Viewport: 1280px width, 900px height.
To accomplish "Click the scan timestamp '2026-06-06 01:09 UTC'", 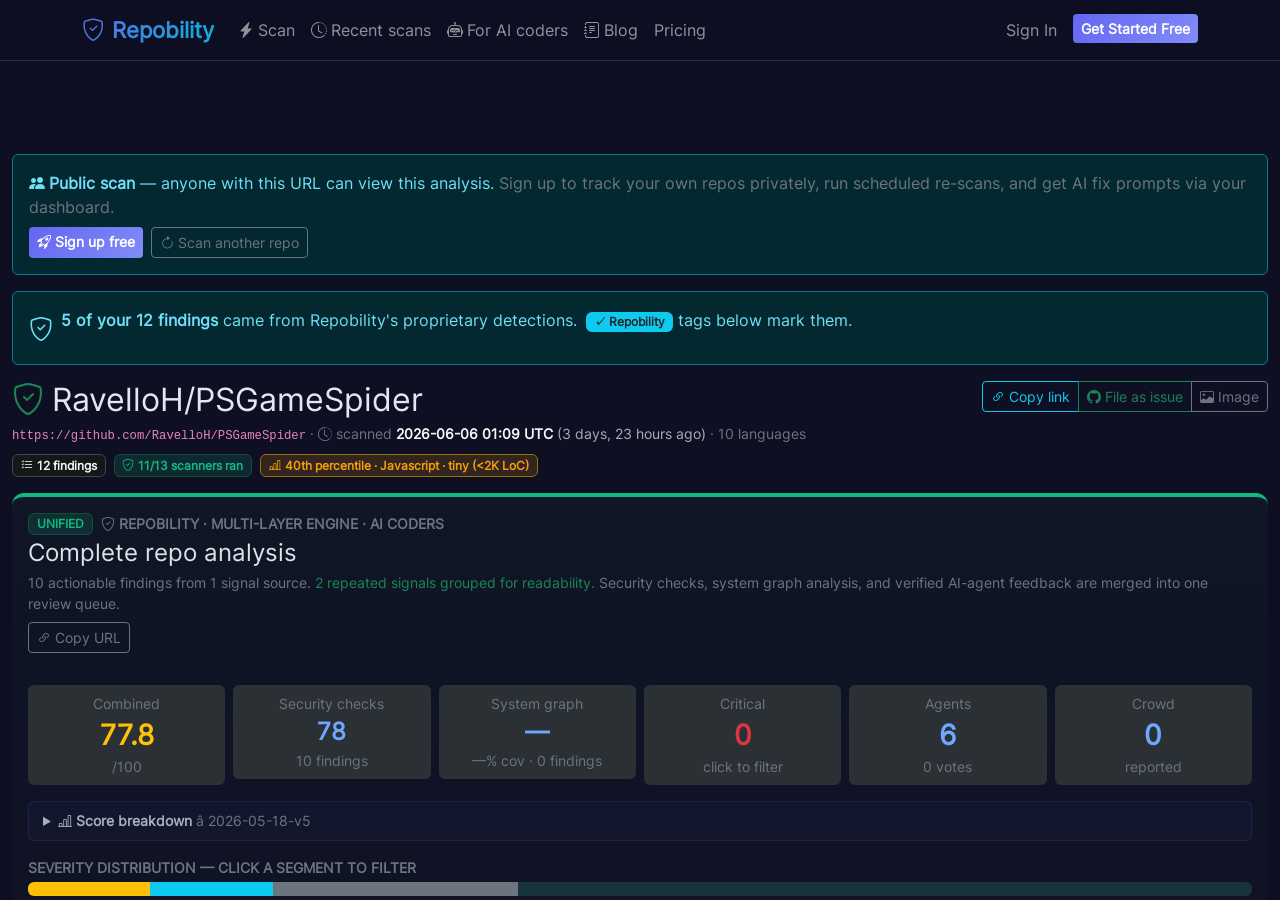I will tap(474, 434).
